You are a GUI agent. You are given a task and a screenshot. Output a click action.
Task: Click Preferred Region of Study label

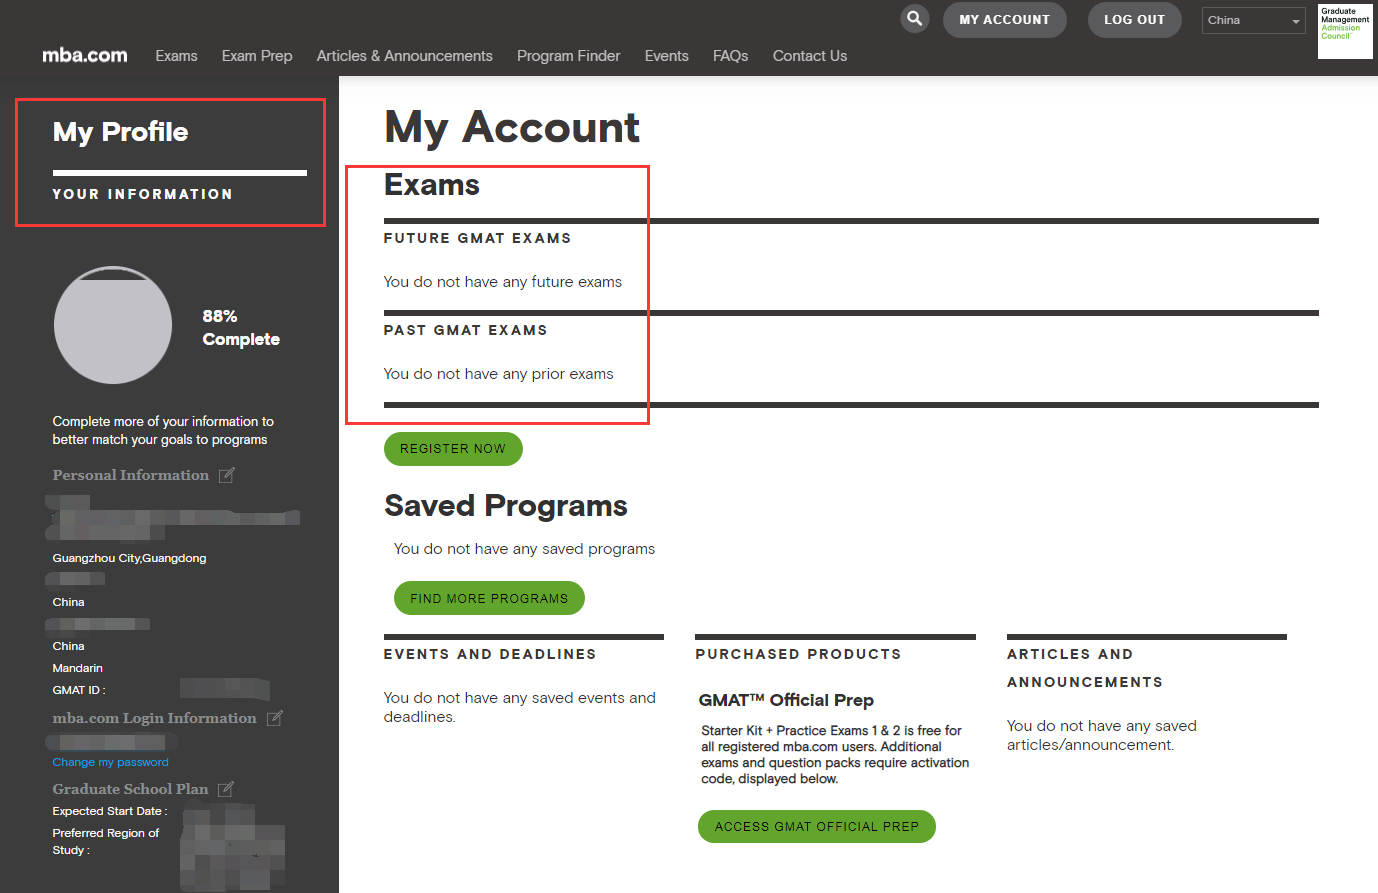(x=106, y=841)
